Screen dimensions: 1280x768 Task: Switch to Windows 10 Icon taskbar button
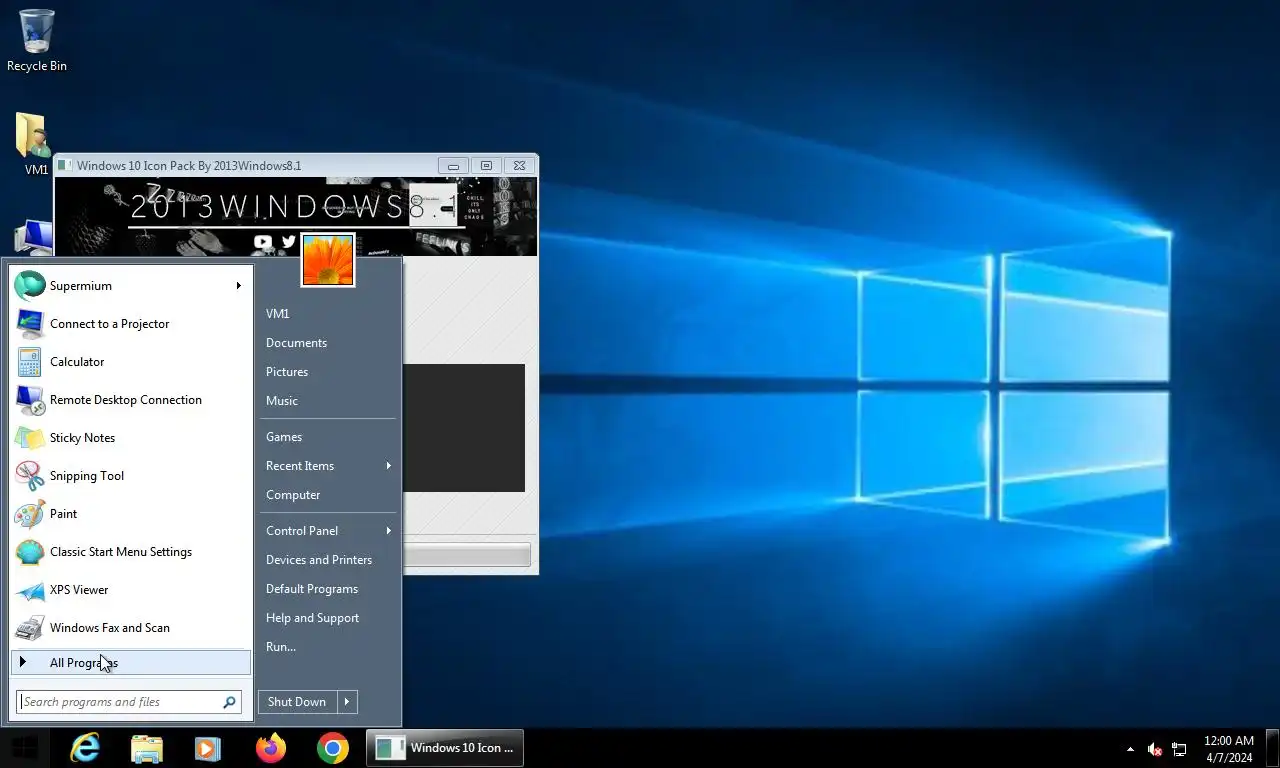click(x=445, y=748)
